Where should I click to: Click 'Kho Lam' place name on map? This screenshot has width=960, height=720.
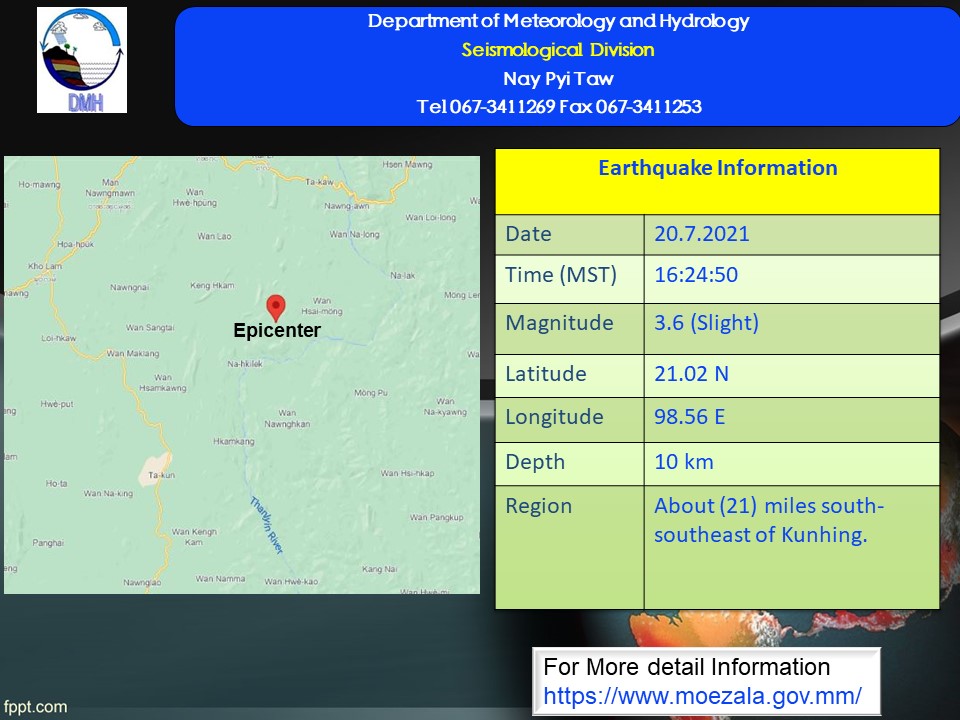point(45,266)
